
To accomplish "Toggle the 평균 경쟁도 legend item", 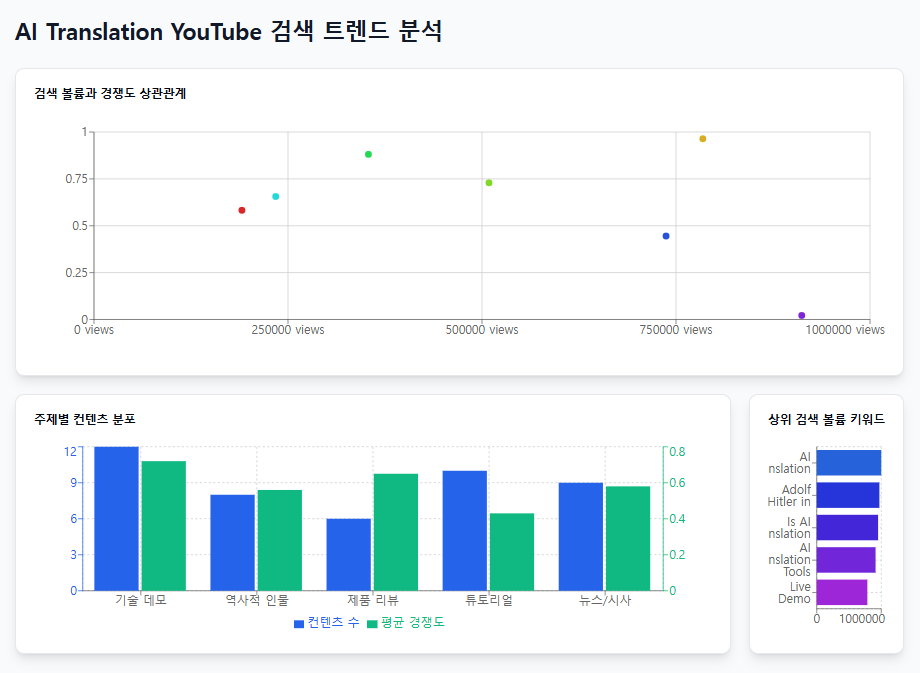I will [x=405, y=623].
